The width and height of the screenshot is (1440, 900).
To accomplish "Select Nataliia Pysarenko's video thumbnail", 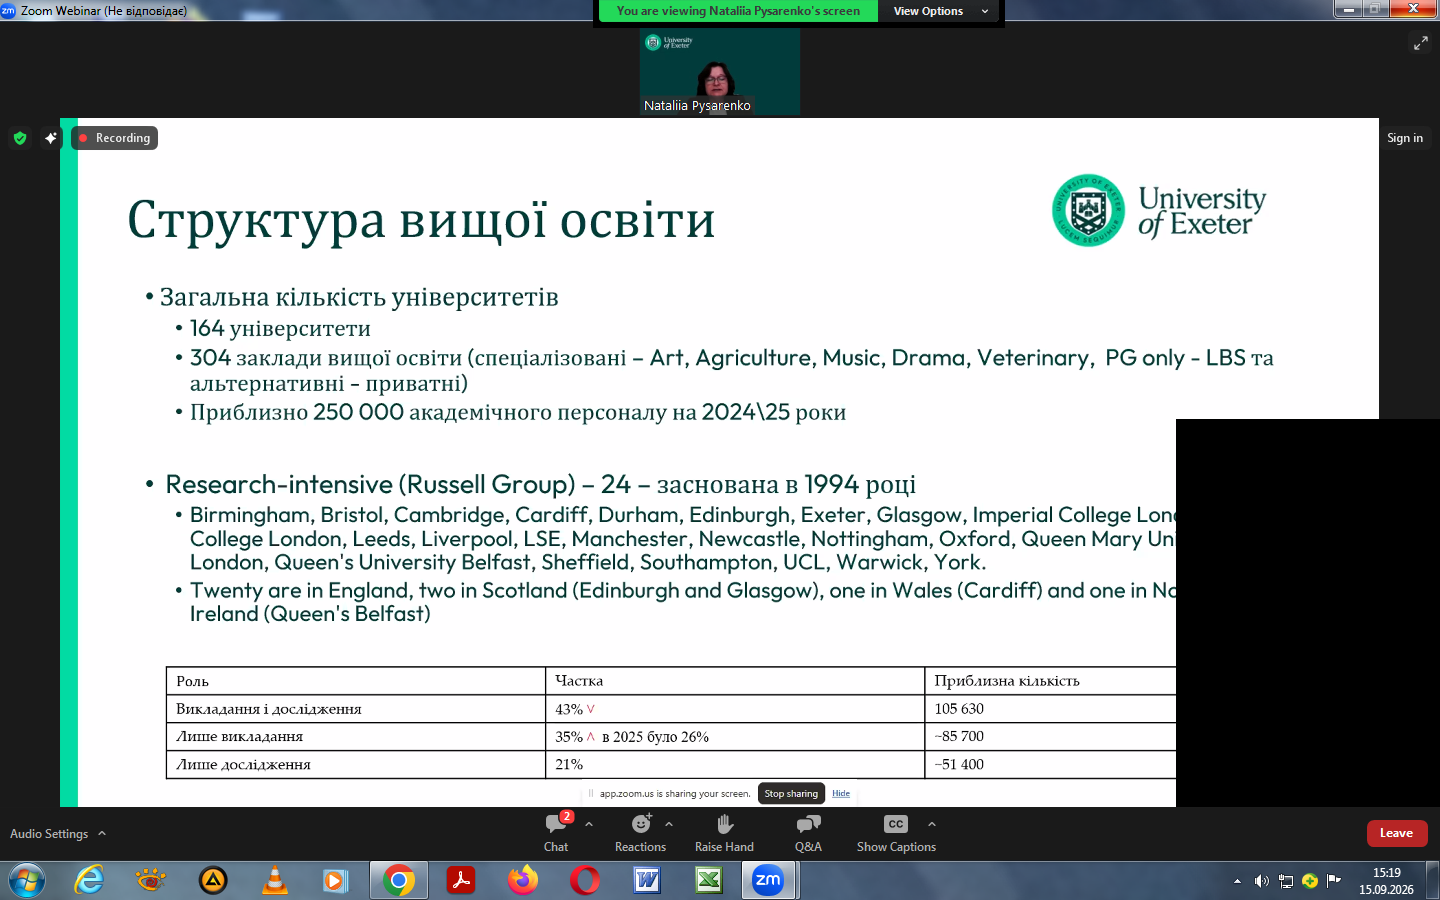I will point(720,72).
